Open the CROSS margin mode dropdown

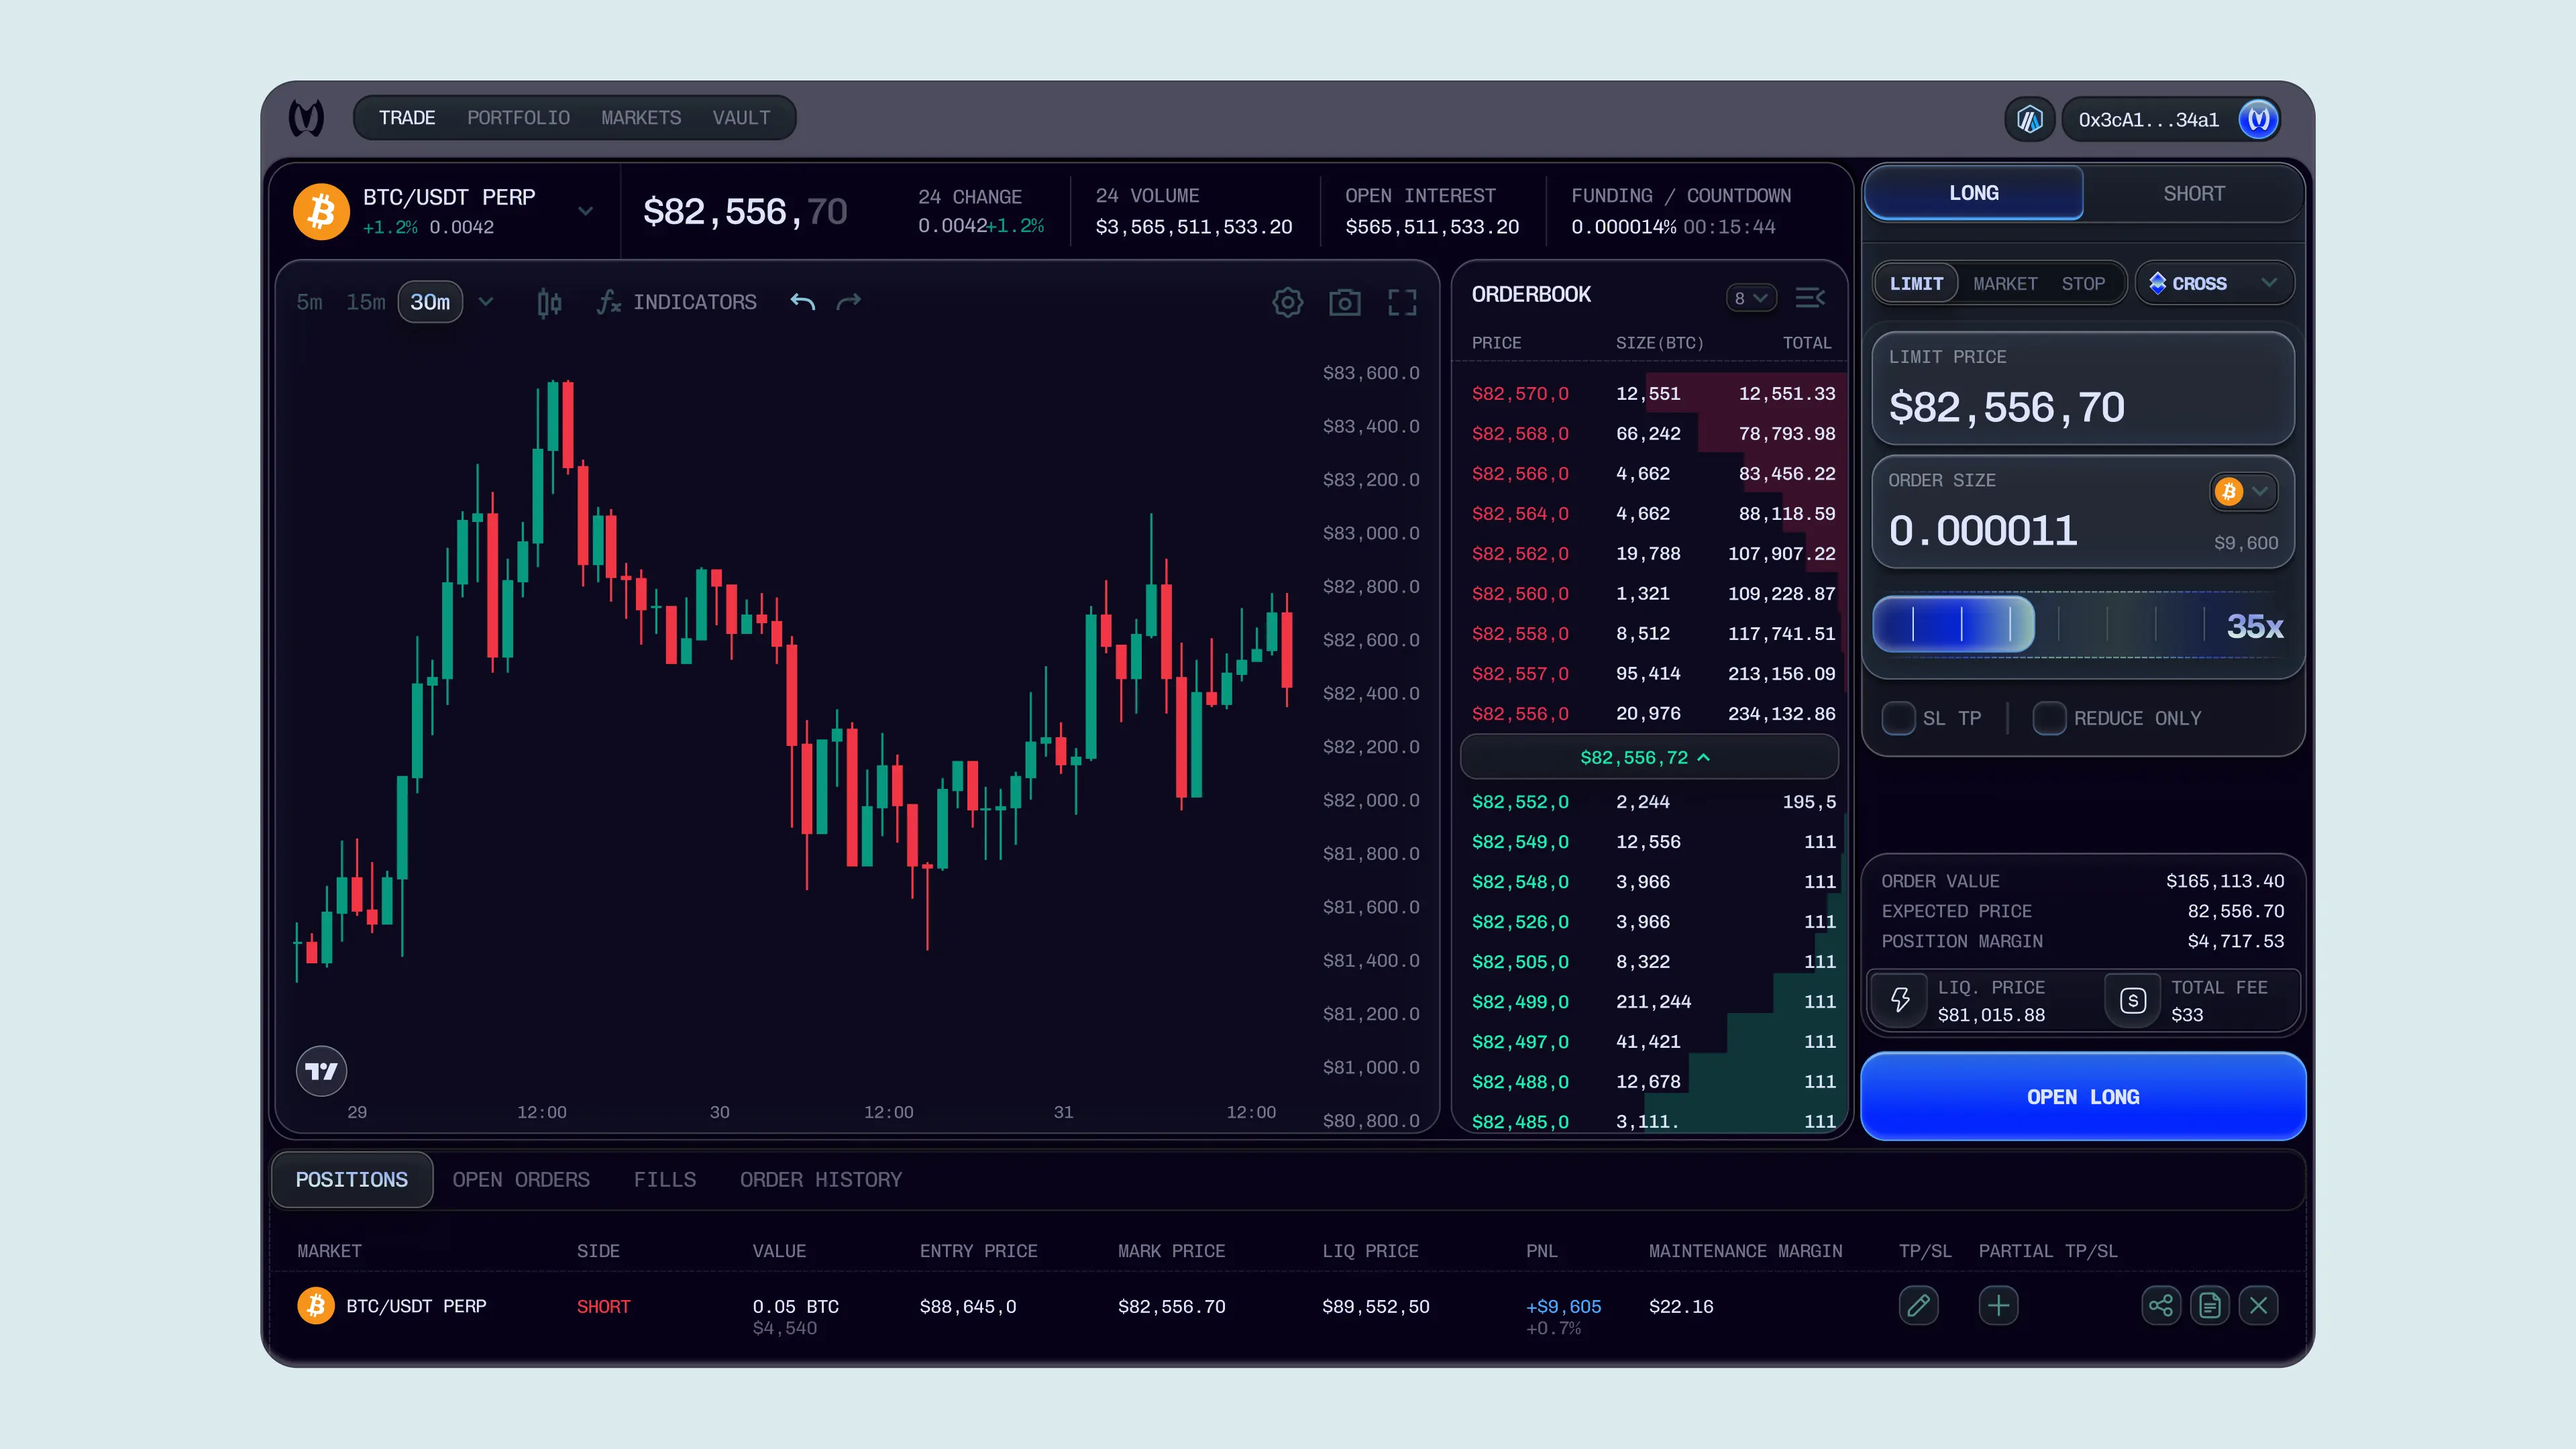point(2214,283)
